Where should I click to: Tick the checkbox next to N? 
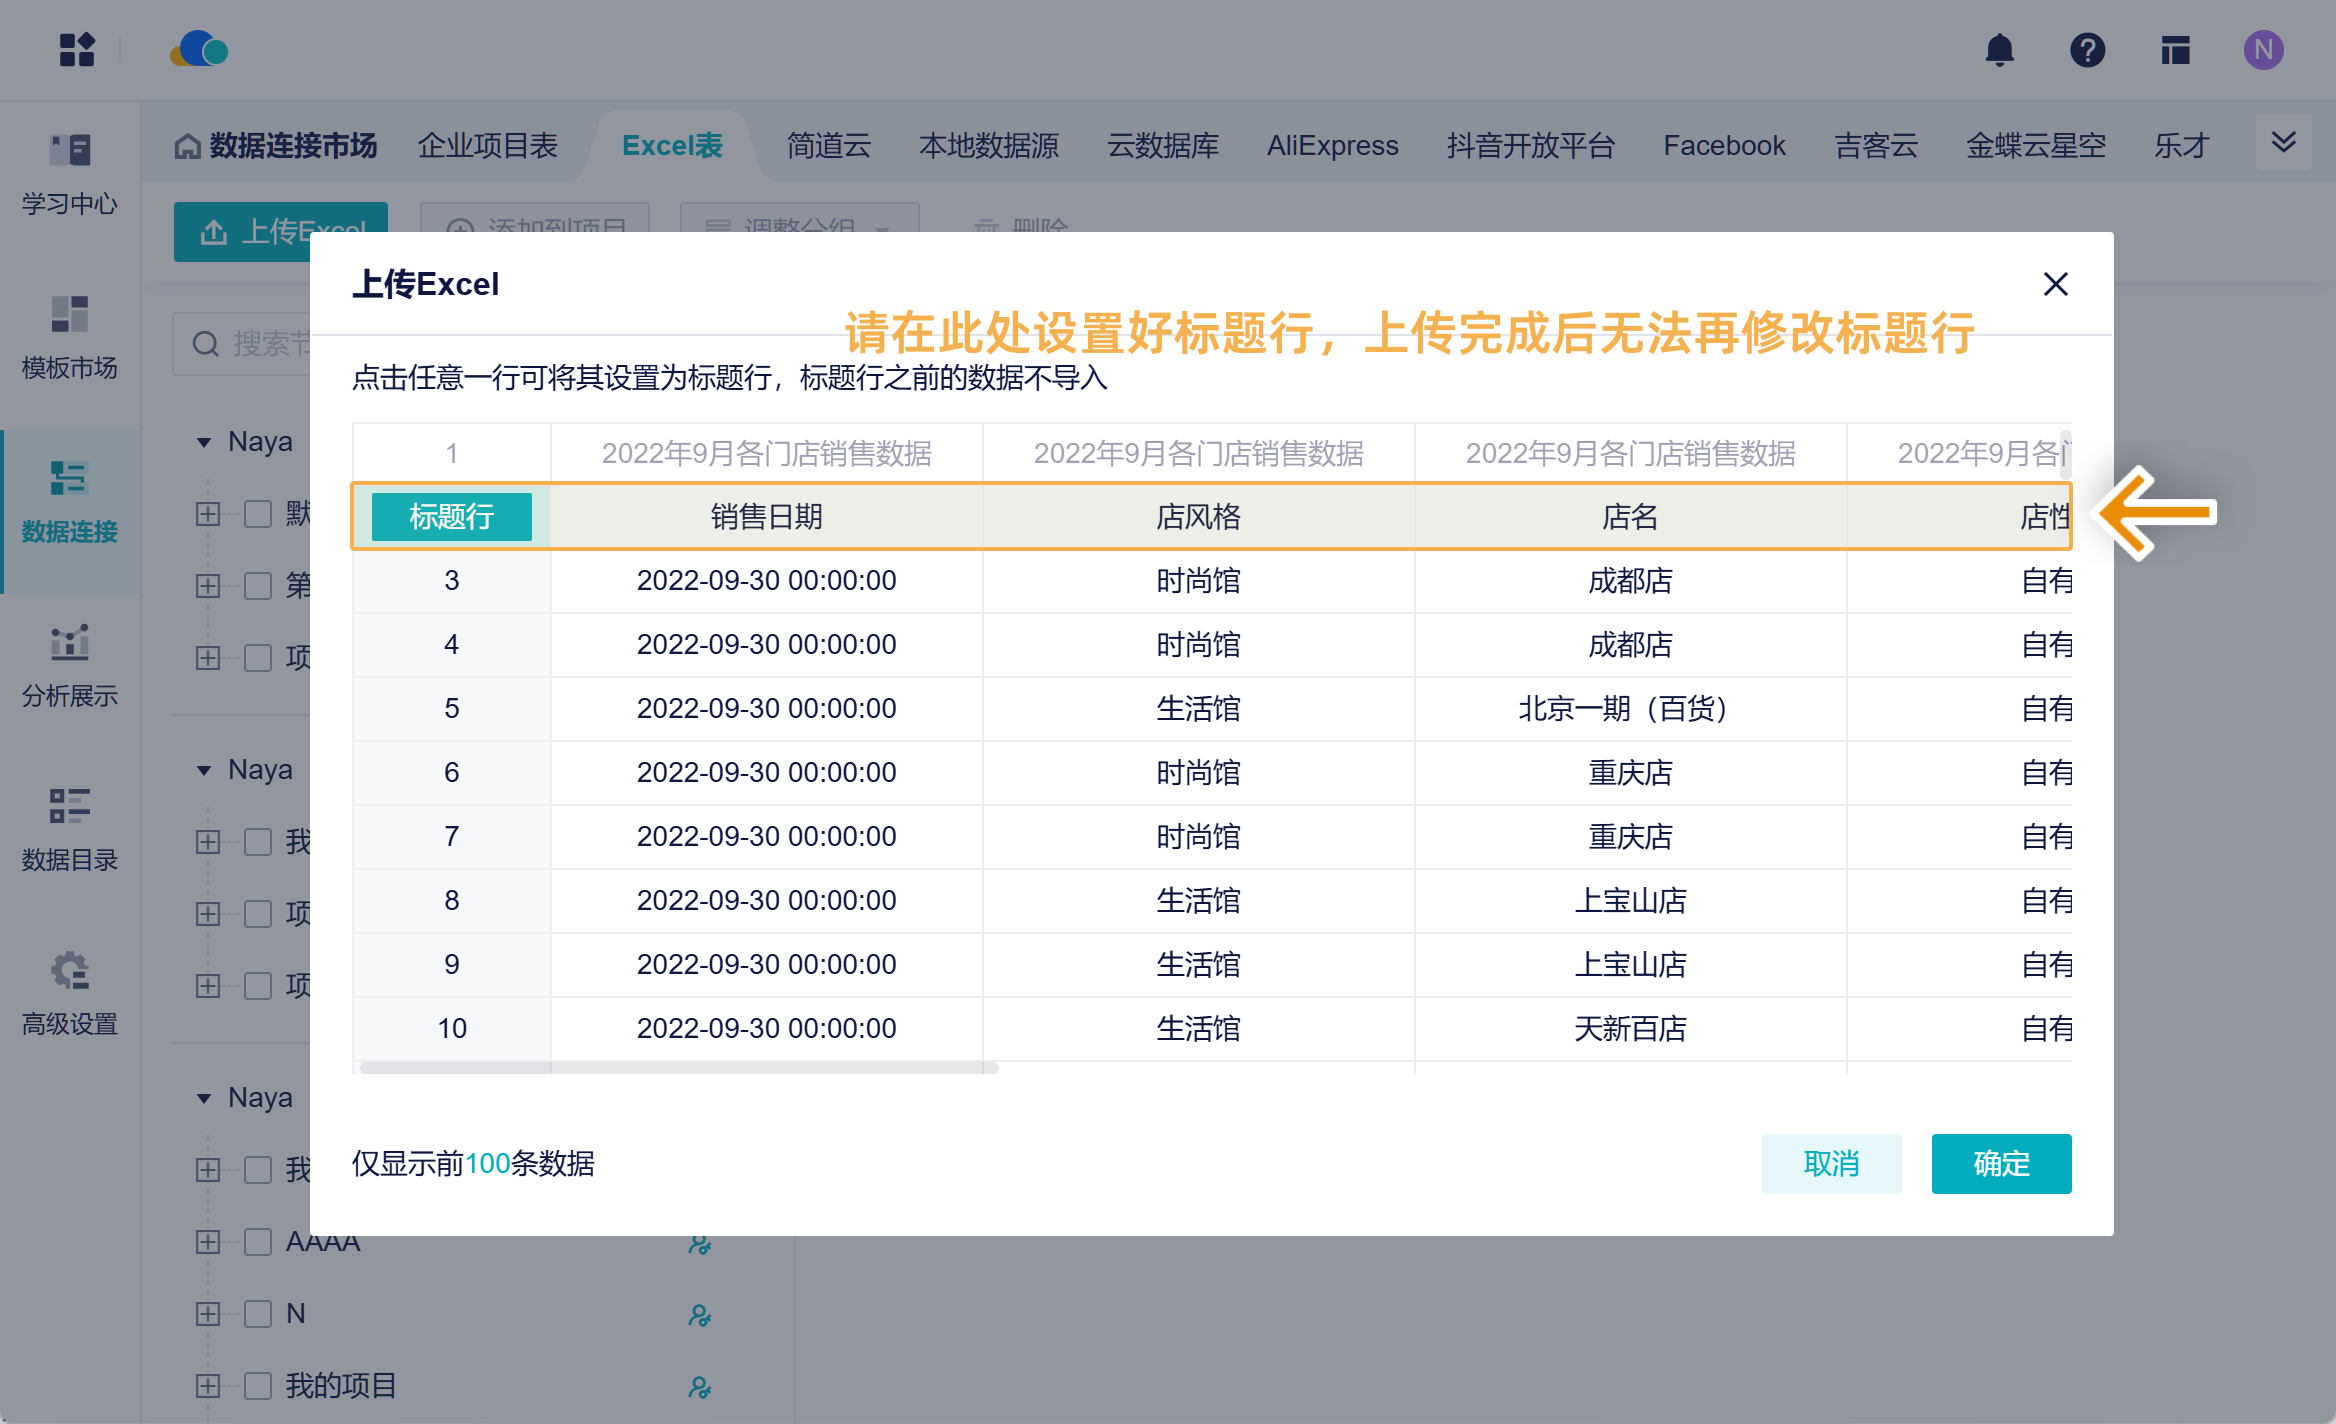(x=258, y=1314)
